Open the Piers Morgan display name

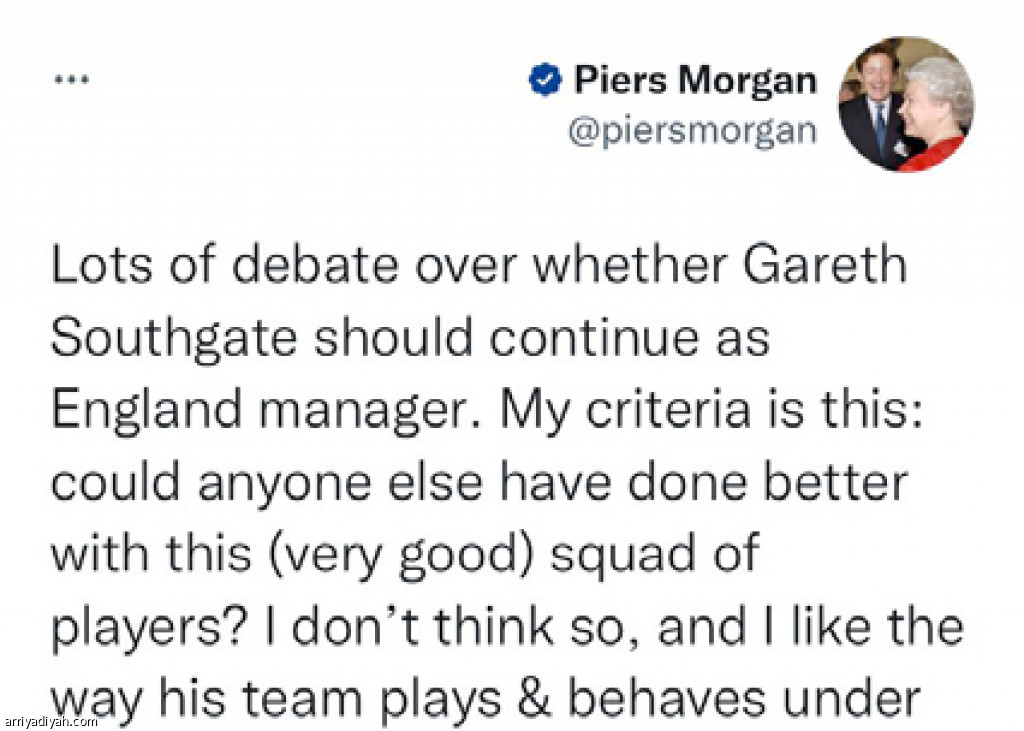pyautogui.click(x=695, y=81)
